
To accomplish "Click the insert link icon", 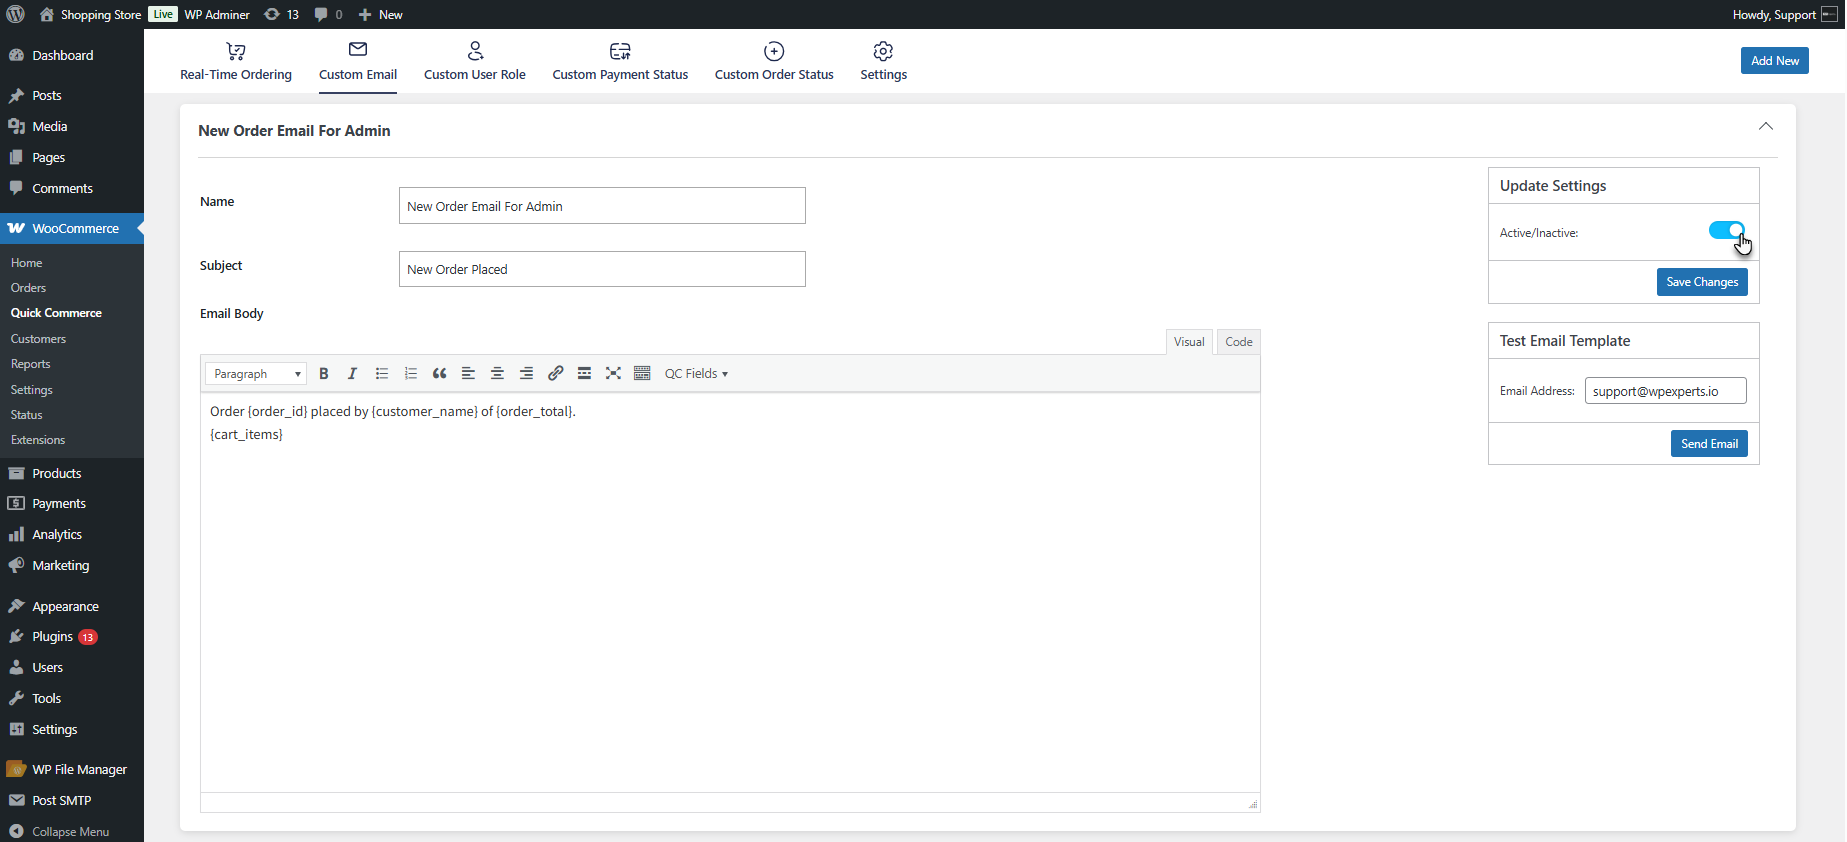I will point(555,374).
